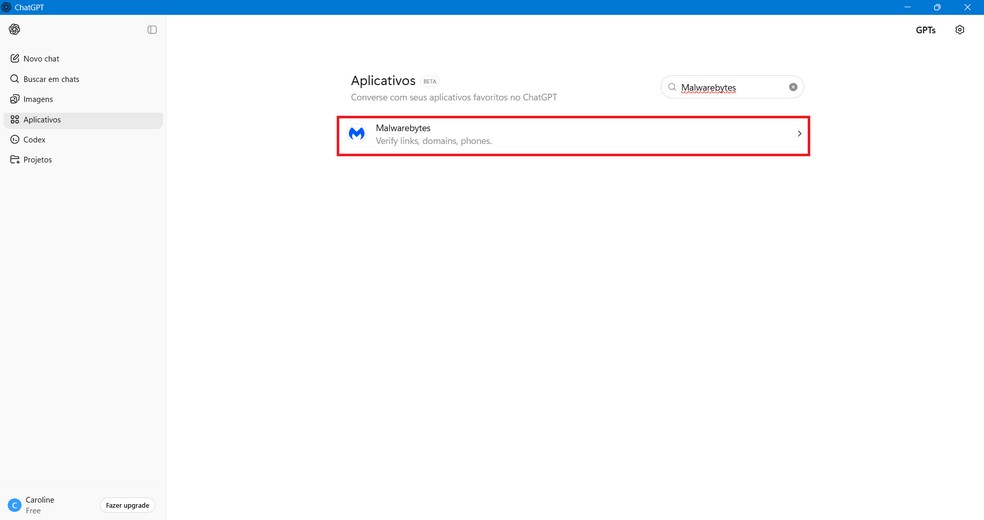Restore down the ChatGPT window
Image resolution: width=984 pixels, height=520 pixels.
[x=937, y=8]
